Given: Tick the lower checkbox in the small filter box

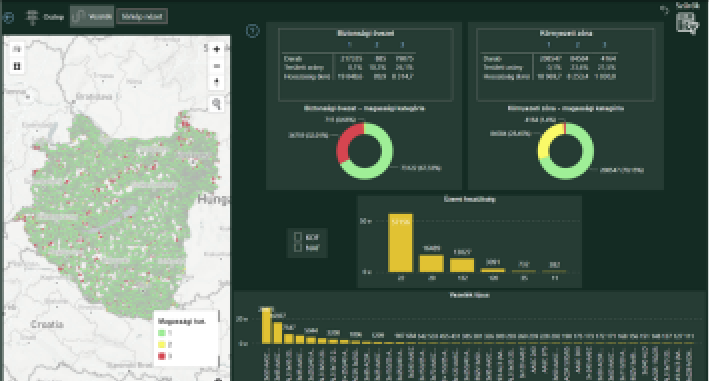Looking at the screenshot, I should (298, 248).
